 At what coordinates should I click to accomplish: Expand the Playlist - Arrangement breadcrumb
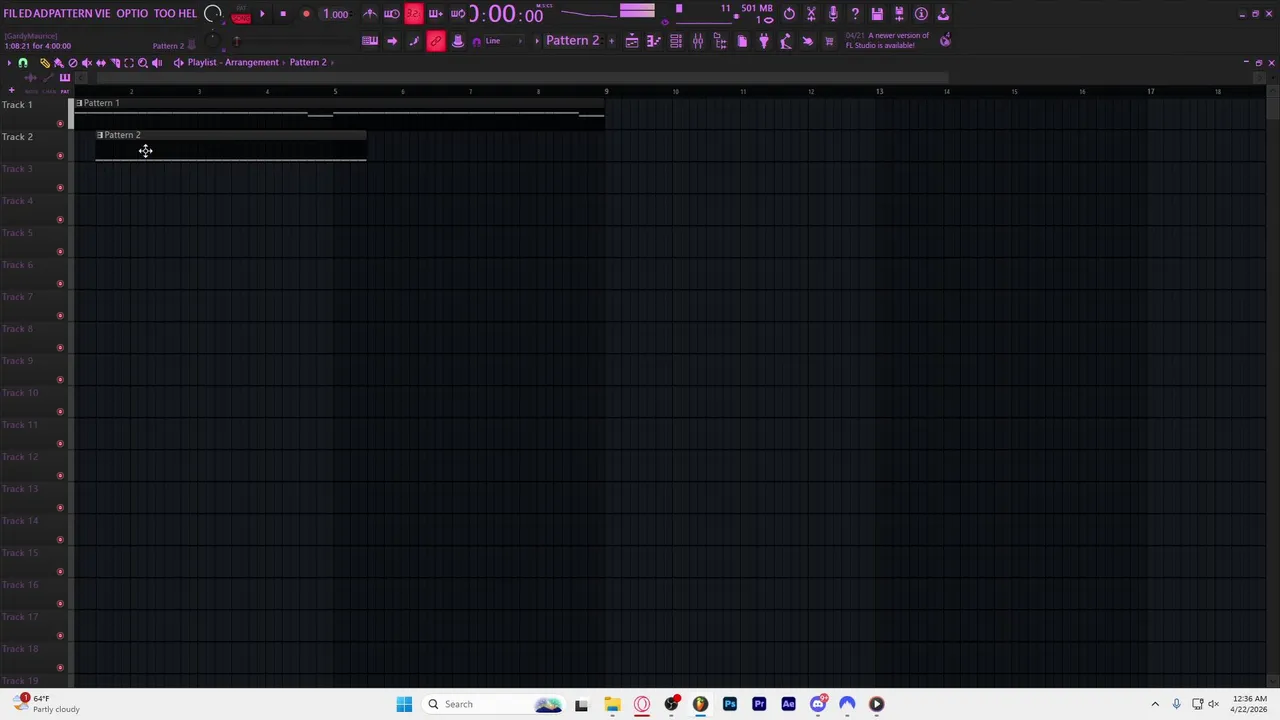point(233,62)
